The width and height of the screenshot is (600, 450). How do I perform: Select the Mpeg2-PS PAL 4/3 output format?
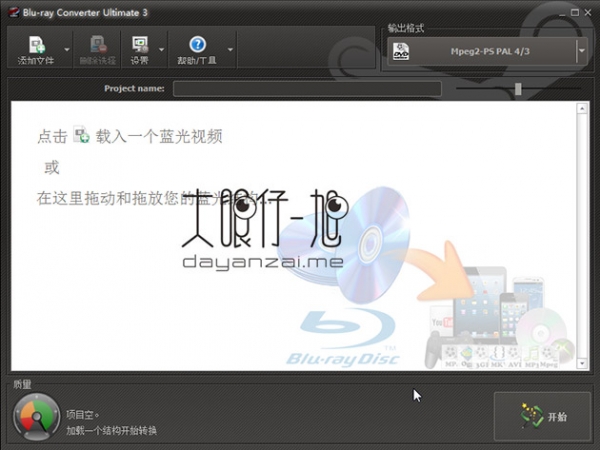pyautogui.click(x=490, y=51)
